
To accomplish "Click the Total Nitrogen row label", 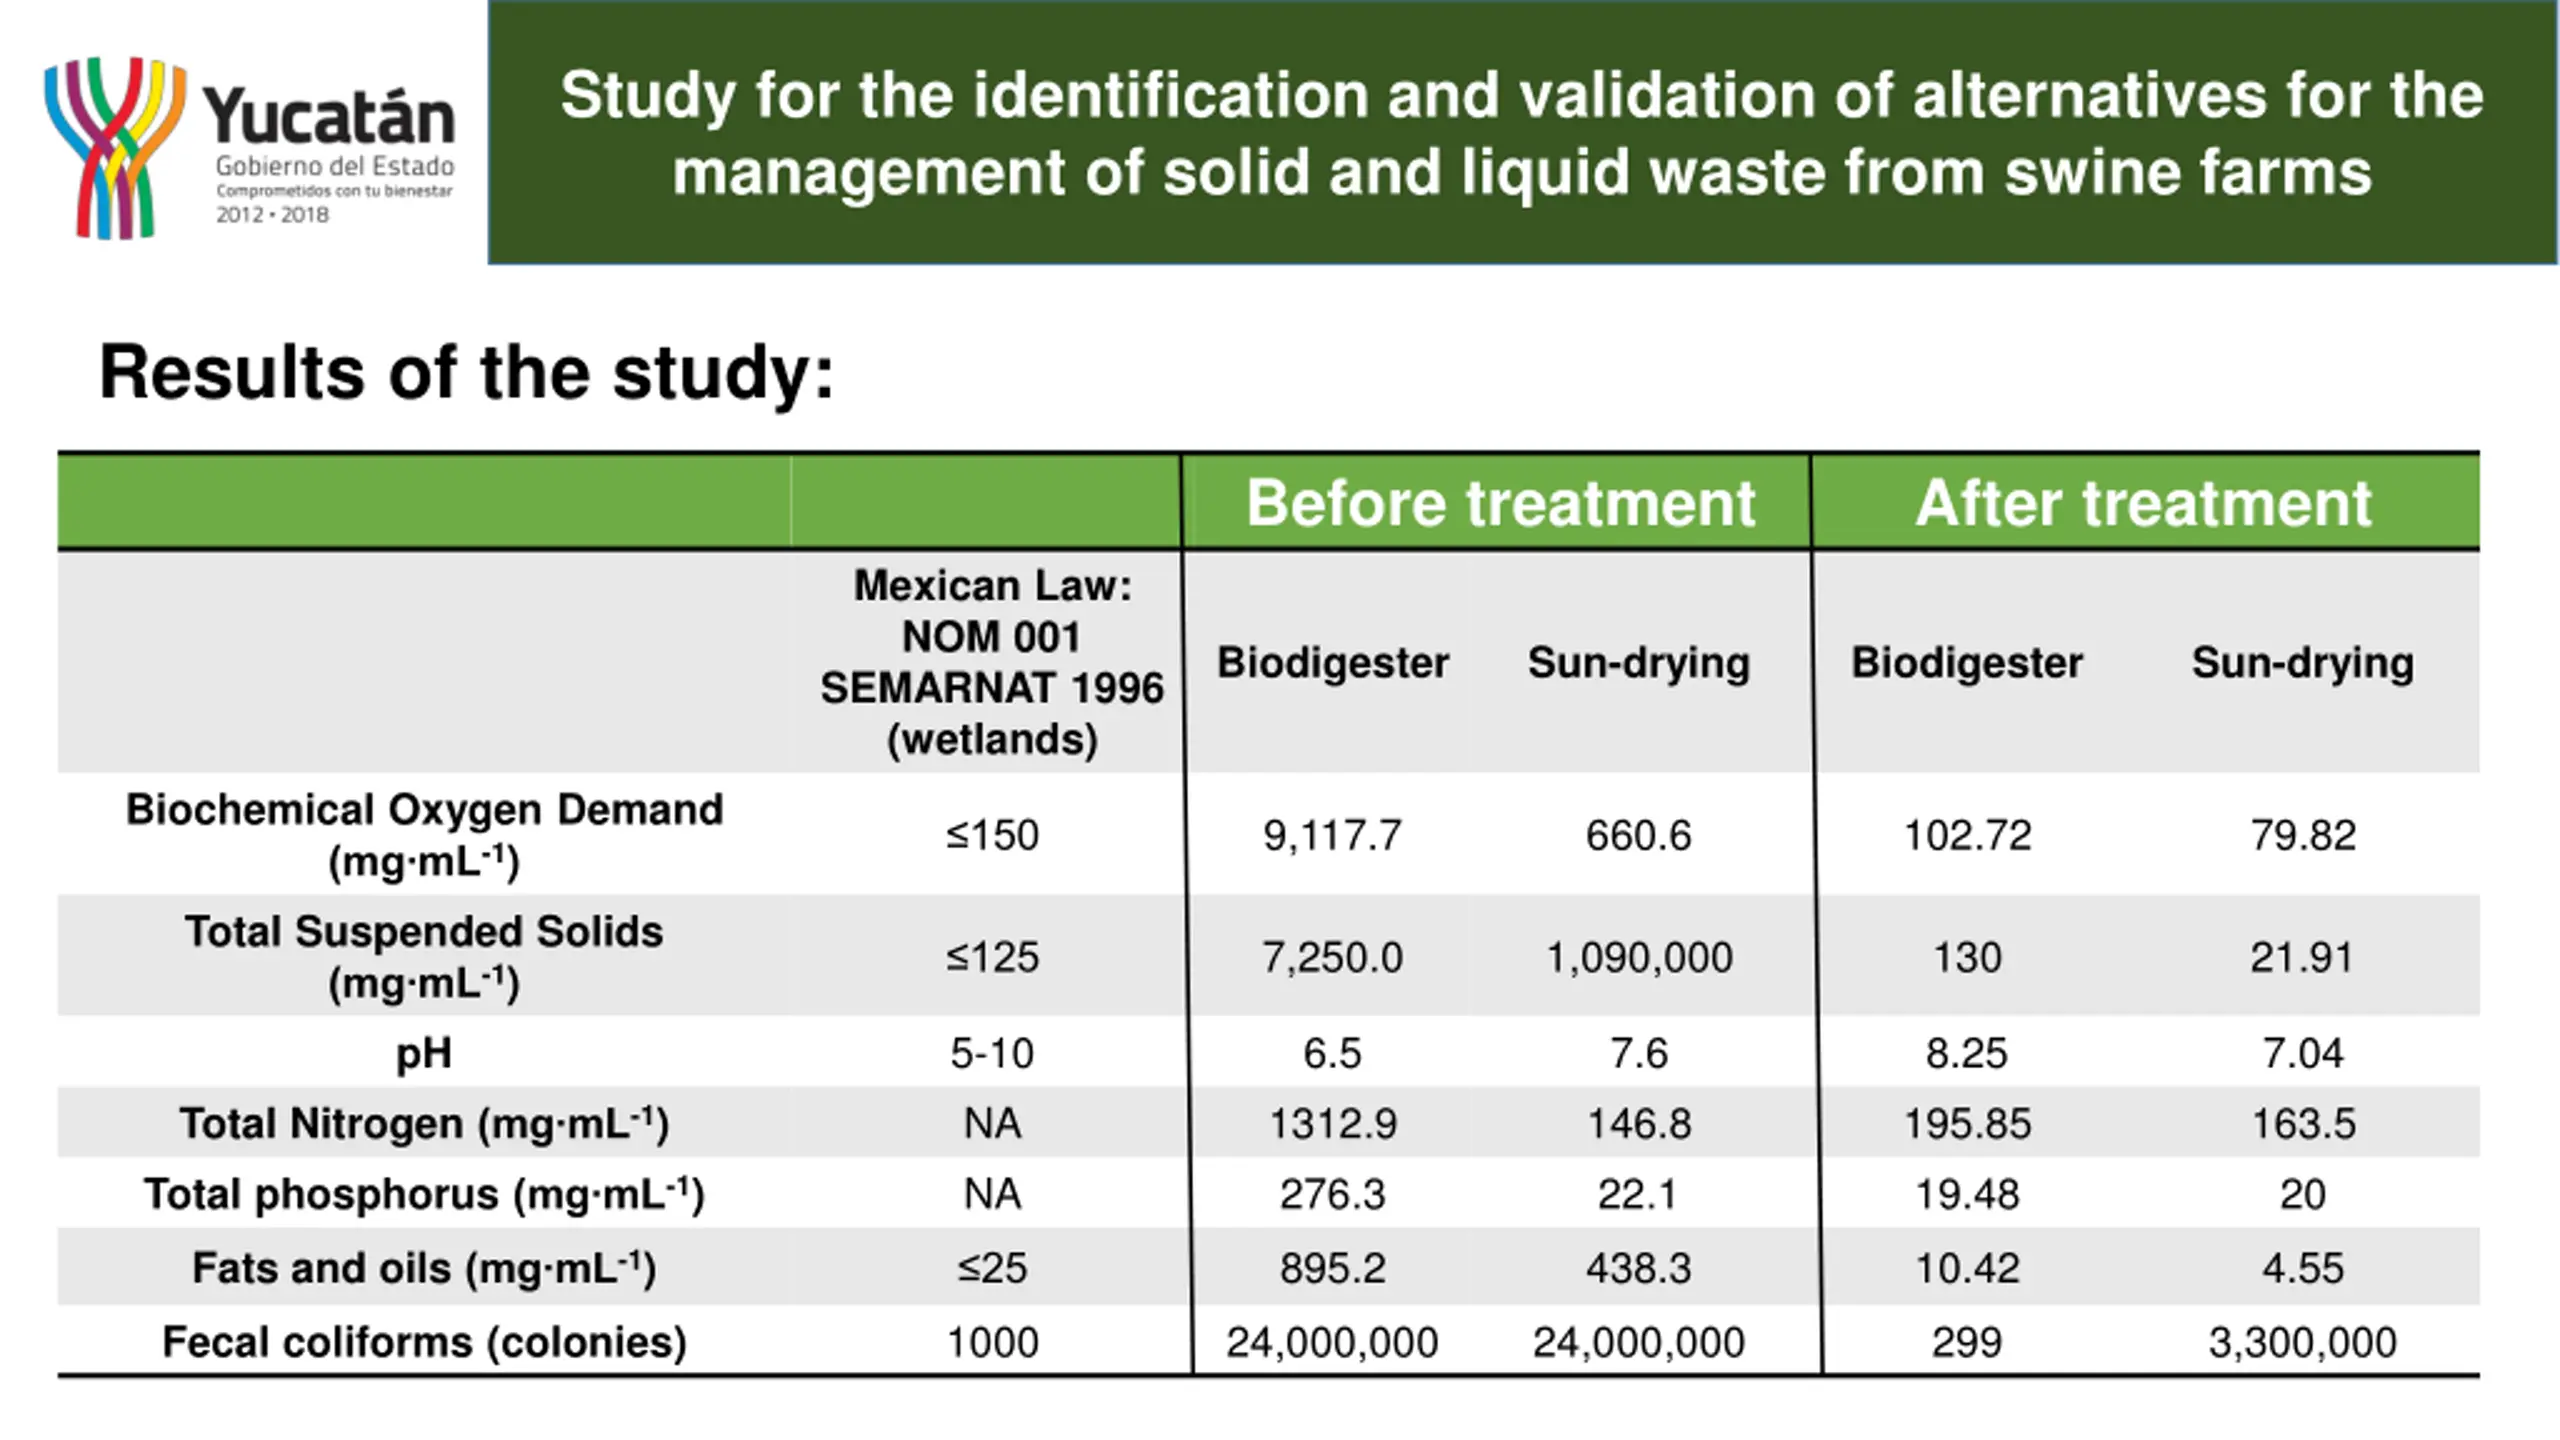I will tap(424, 1124).
